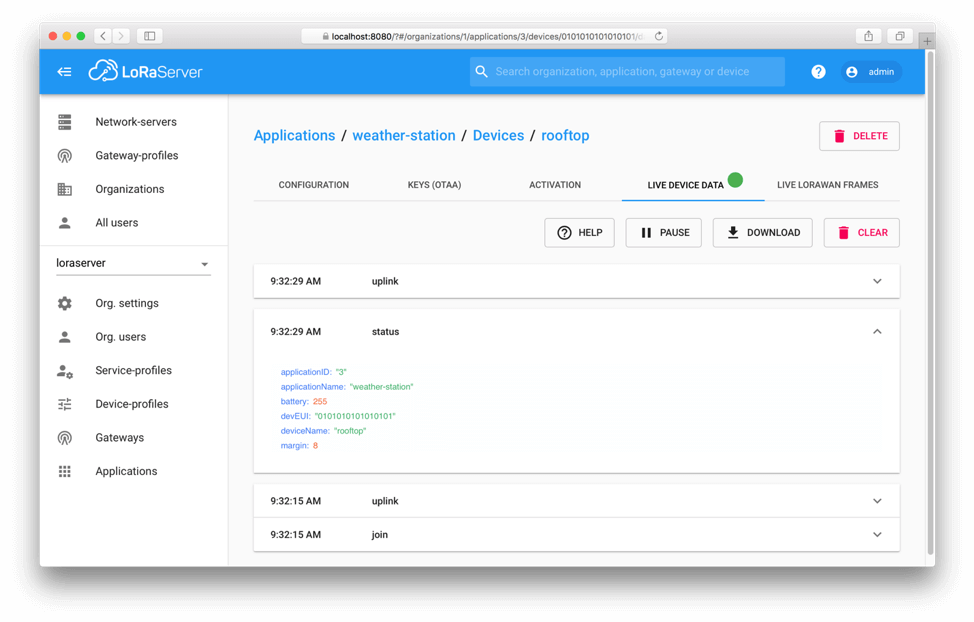This screenshot has width=974, height=622.
Task: Click the Gateways antenna icon
Action: [x=65, y=437]
